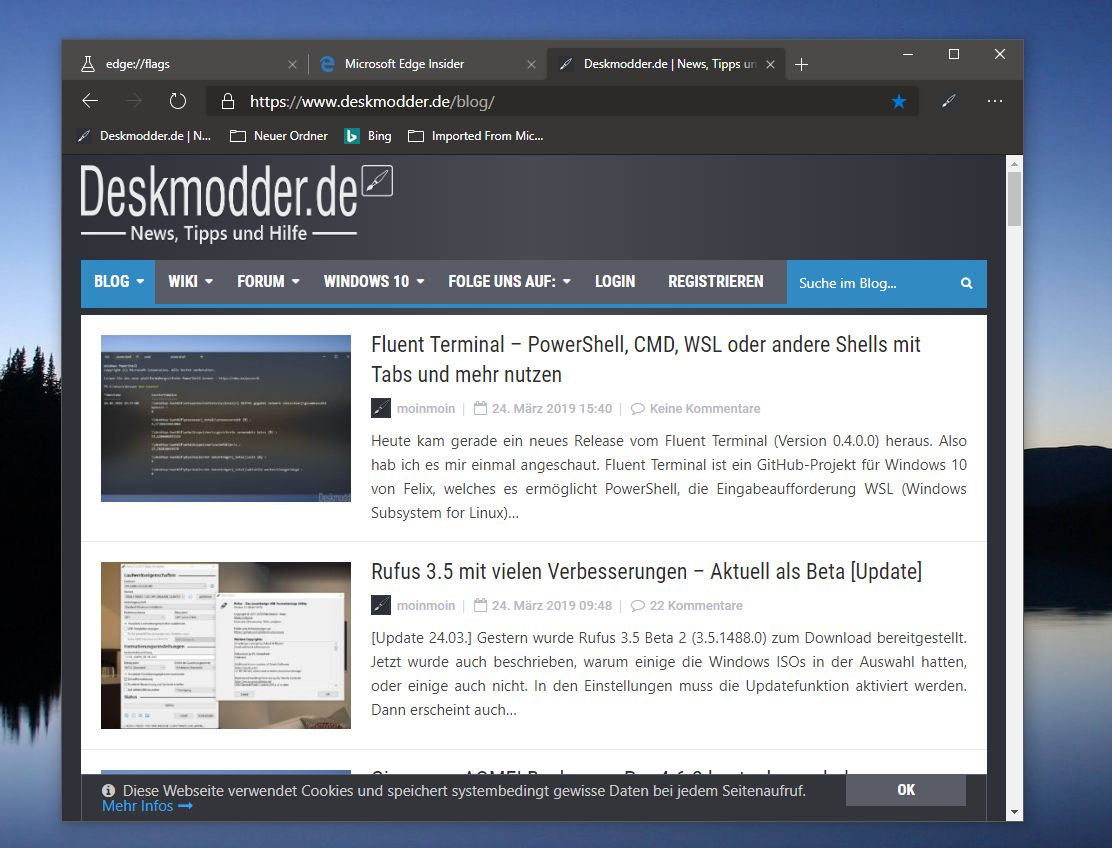Click the pen logo icon beside Deskmodder.de
Viewport: 1112px width, 848px height.
click(377, 180)
